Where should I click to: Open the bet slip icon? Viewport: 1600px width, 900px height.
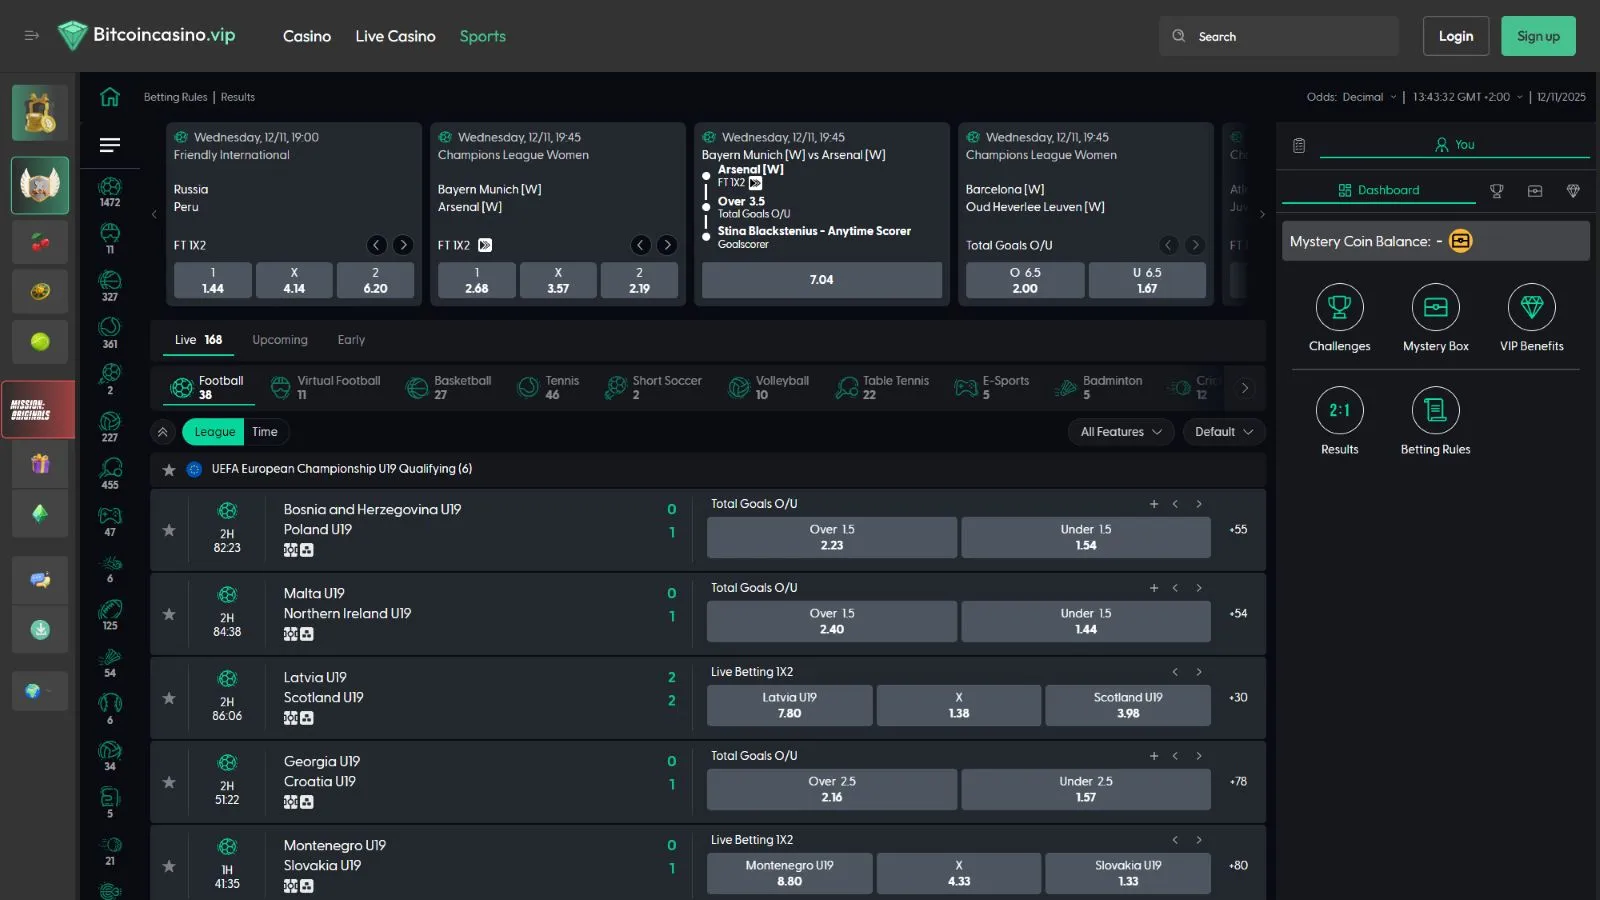pos(1298,145)
